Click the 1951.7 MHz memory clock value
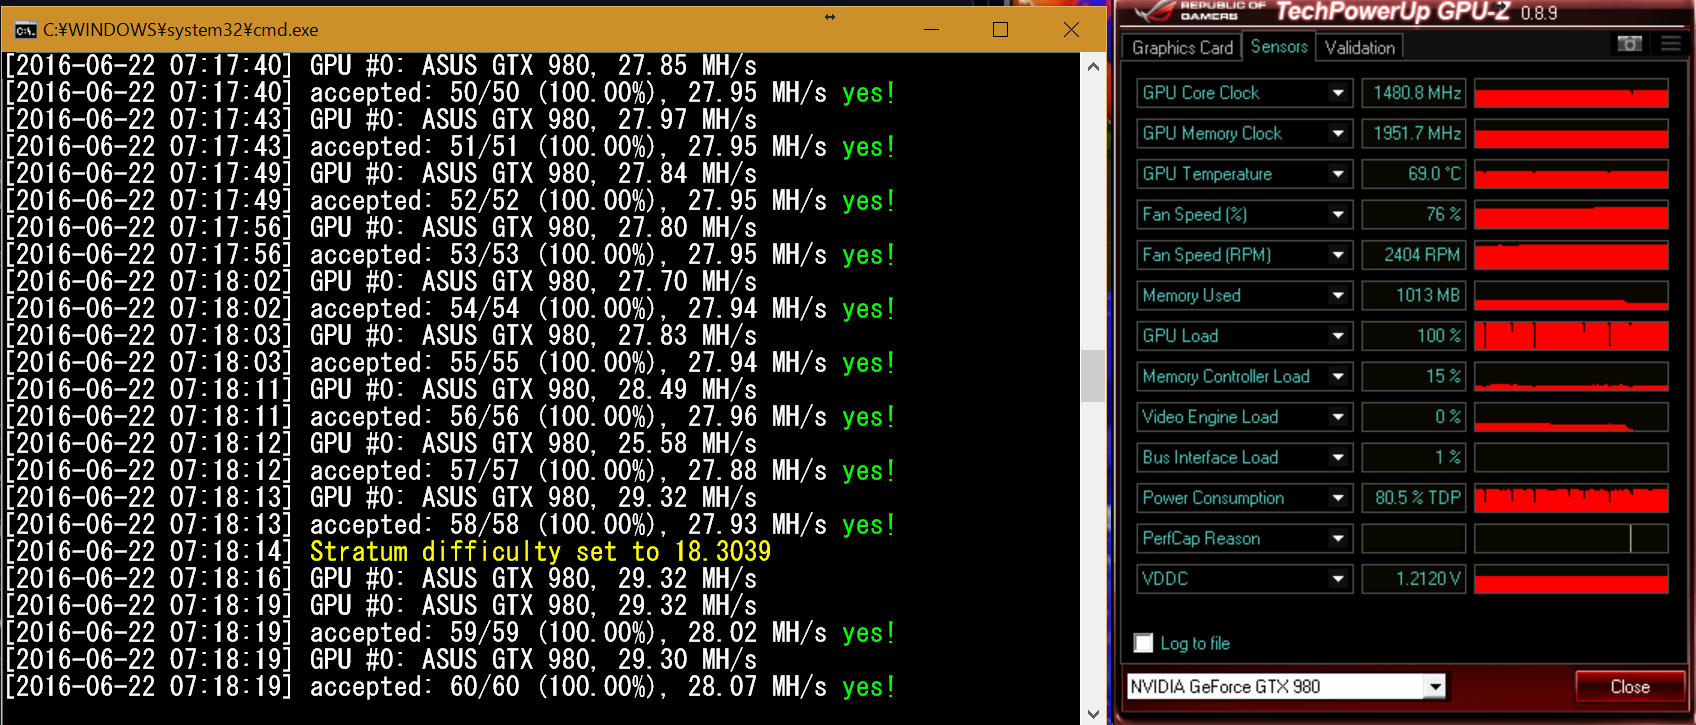The image size is (1696, 725). click(1414, 133)
